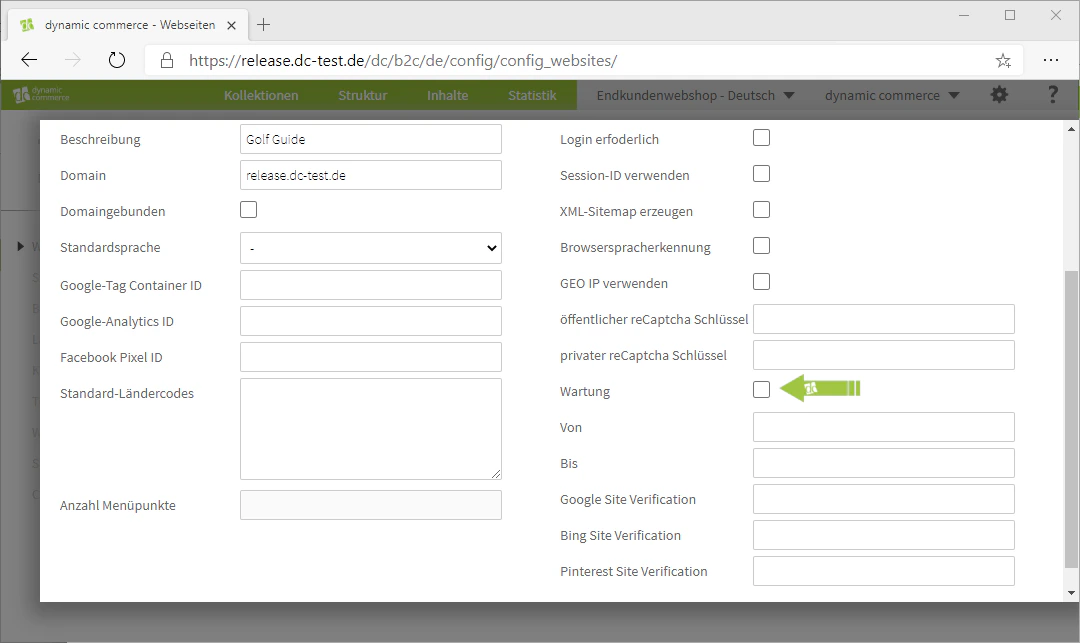1080x643 pixels.
Task: Click the Domain input field
Action: (371, 175)
